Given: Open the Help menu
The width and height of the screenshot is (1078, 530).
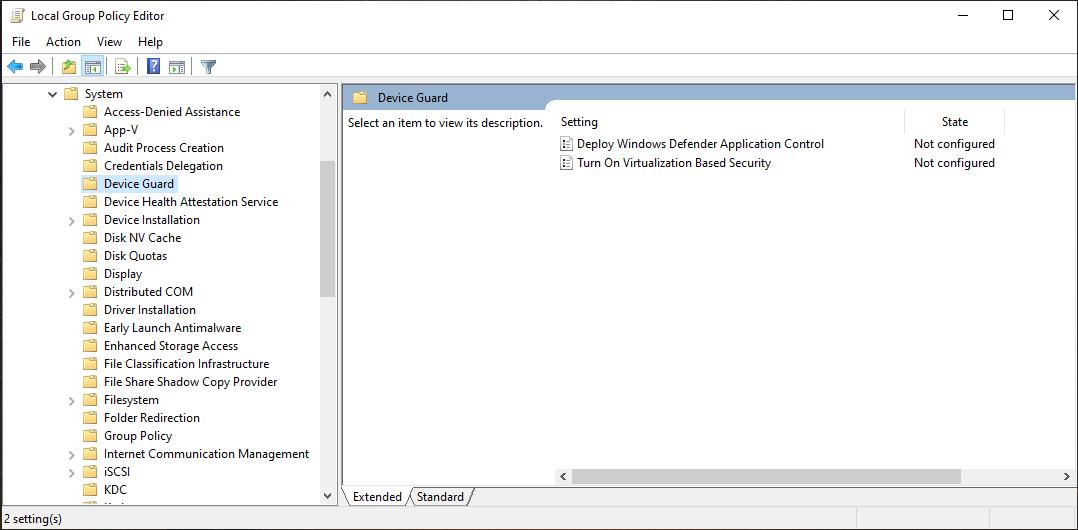Looking at the screenshot, I should point(151,42).
